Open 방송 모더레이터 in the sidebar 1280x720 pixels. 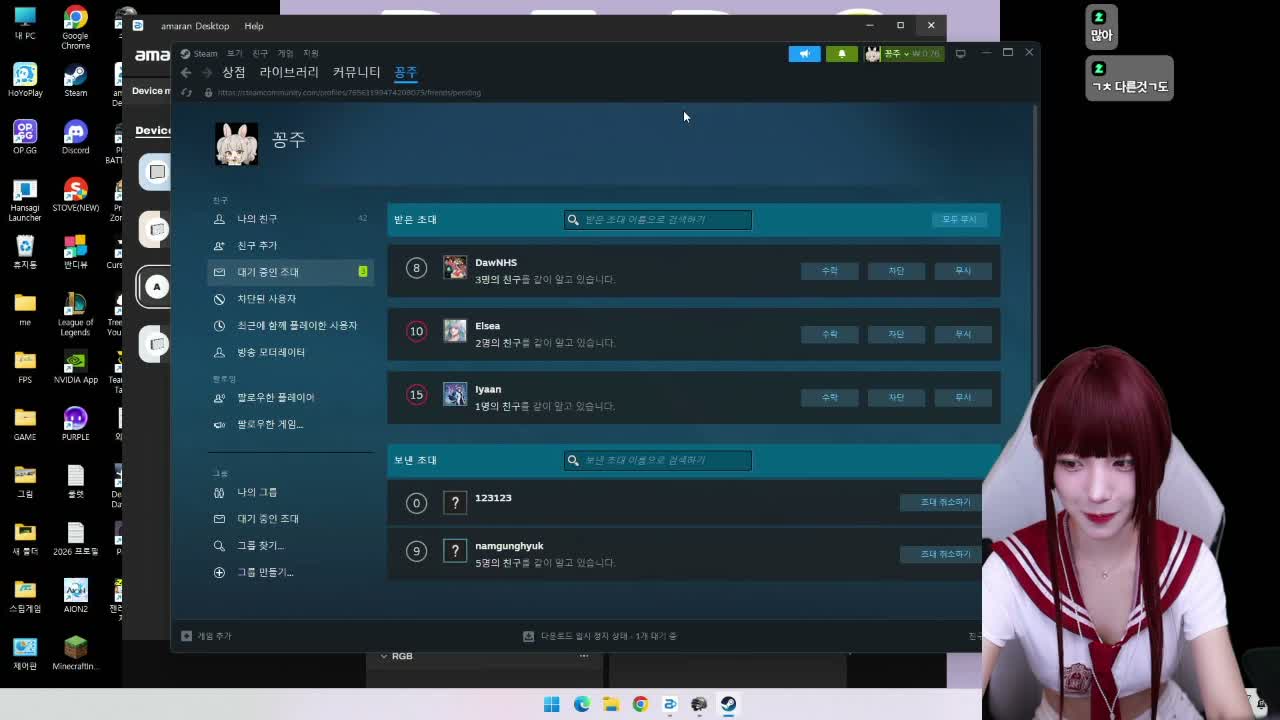tap(290, 352)
